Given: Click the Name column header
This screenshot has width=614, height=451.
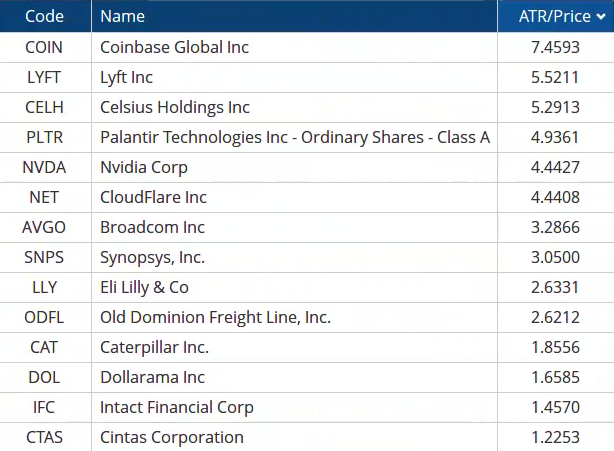Looking at the screenshot, I should (x=122, y=16).
